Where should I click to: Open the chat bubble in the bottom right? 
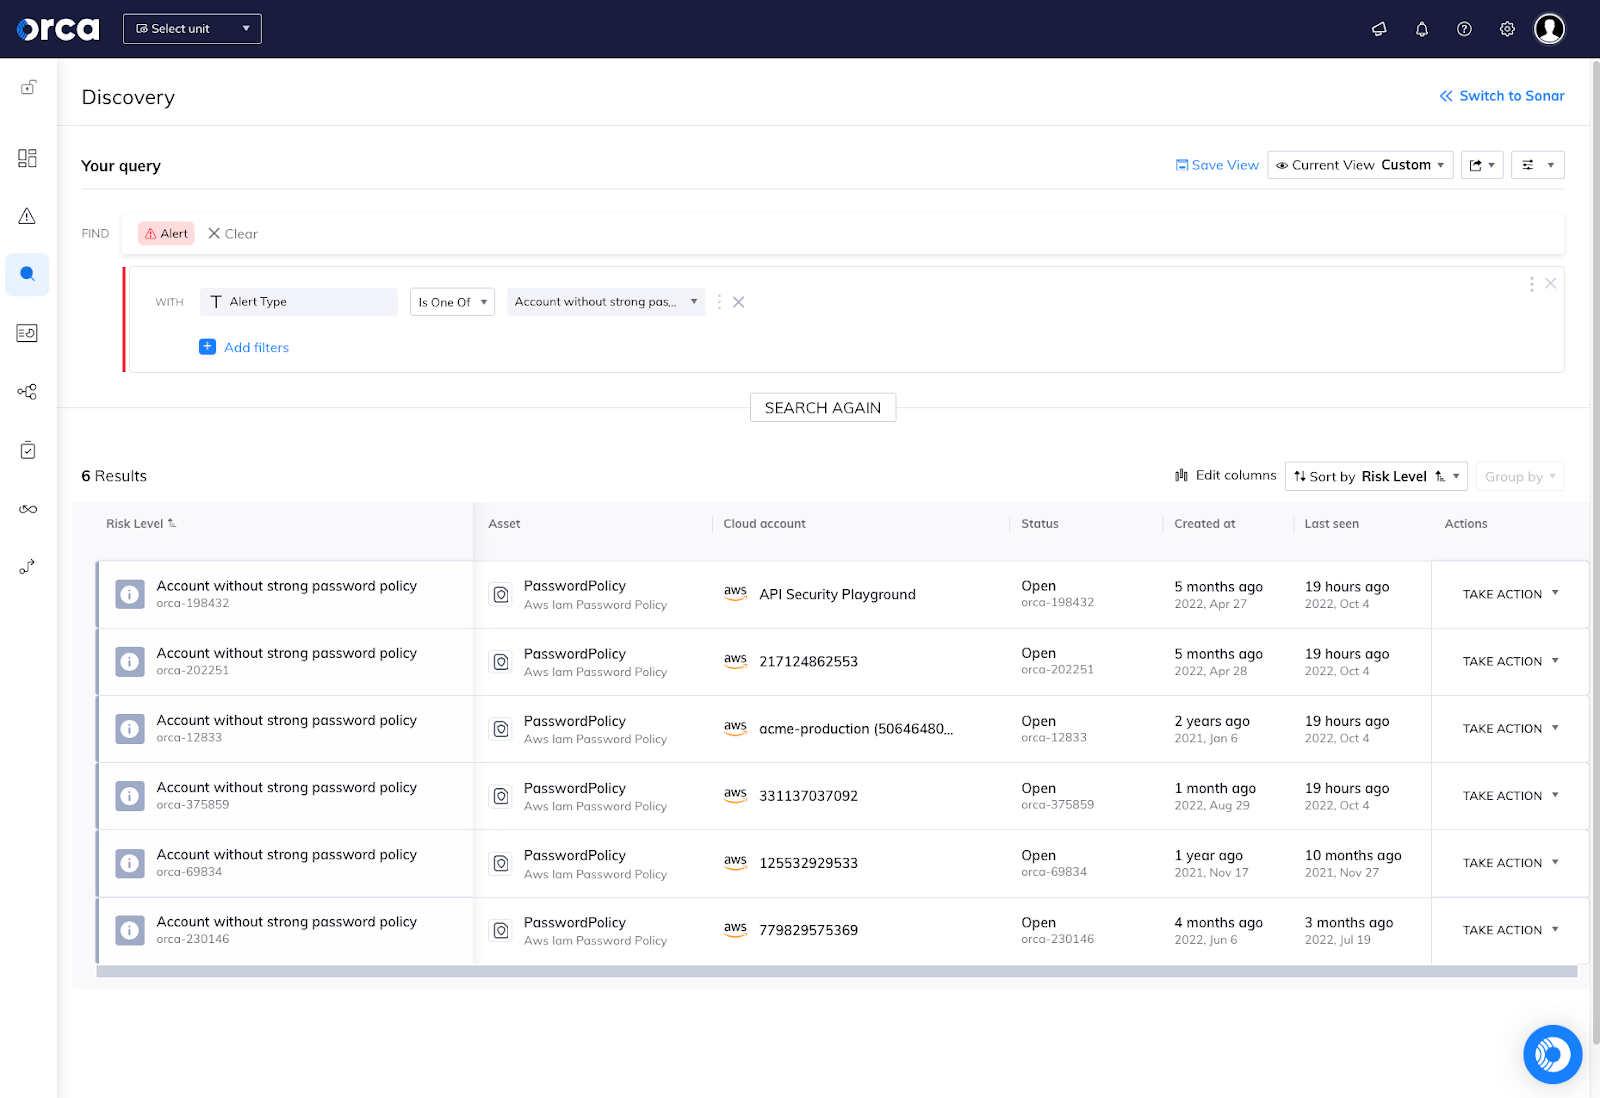(1551, 1053)
